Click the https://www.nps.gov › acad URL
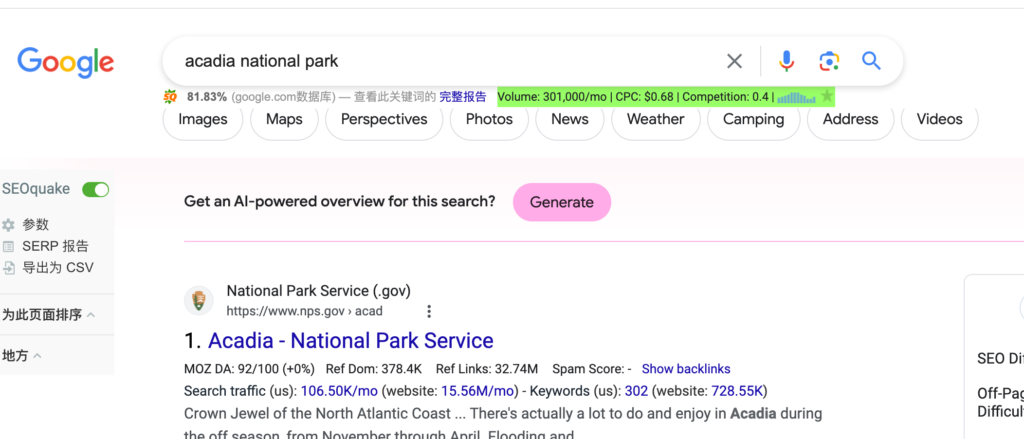Viewport: 1024px width, 439px height. [304, 311]
